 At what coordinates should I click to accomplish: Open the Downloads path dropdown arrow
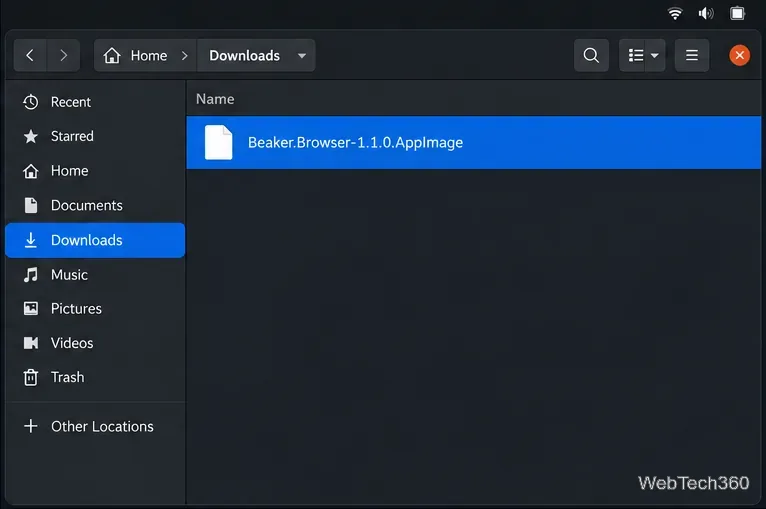(x=302, y=56)
